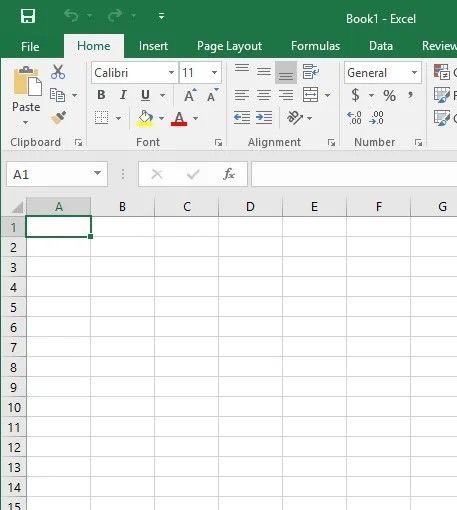The height and width of the screenshot is (510, 457).
Task: Apply Comma Style icon
Action: tap(411, 96)
